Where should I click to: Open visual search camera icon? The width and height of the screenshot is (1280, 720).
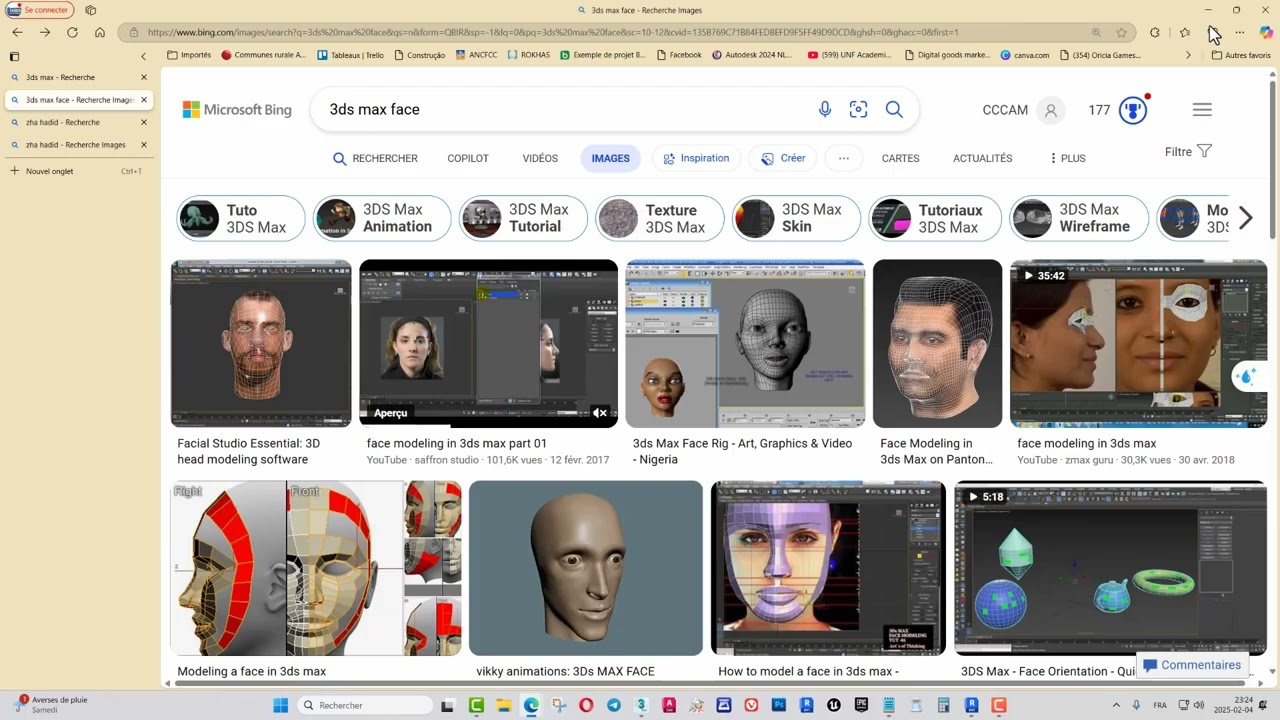click(x=858, y=110)
